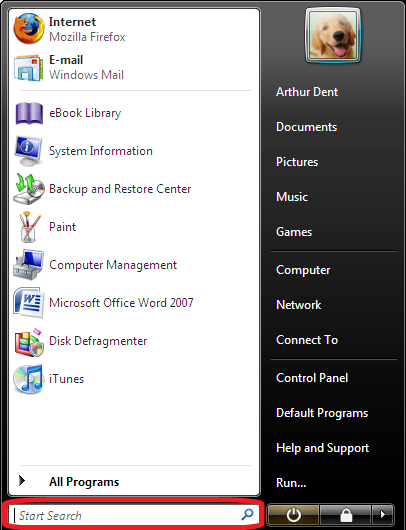Click the All Programs label
Viewport: 406px width, 530px height.
click(x=84, y=482)
